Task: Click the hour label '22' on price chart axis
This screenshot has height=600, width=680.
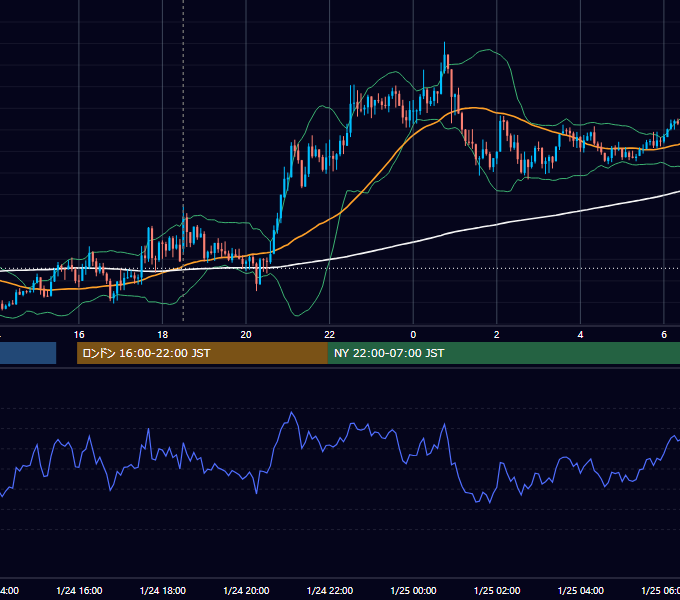Action: point(330,335)
